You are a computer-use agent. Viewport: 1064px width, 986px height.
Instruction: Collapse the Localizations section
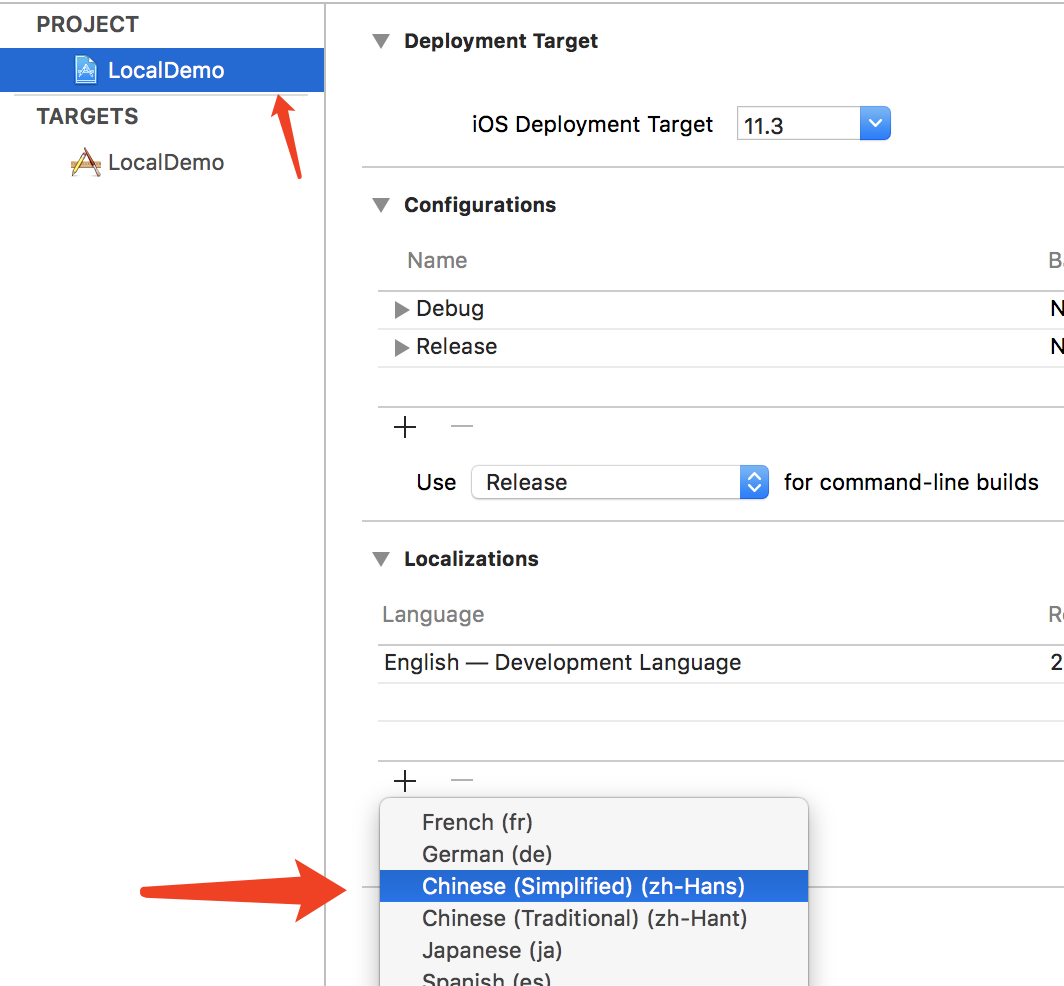[x=381, y=559]
